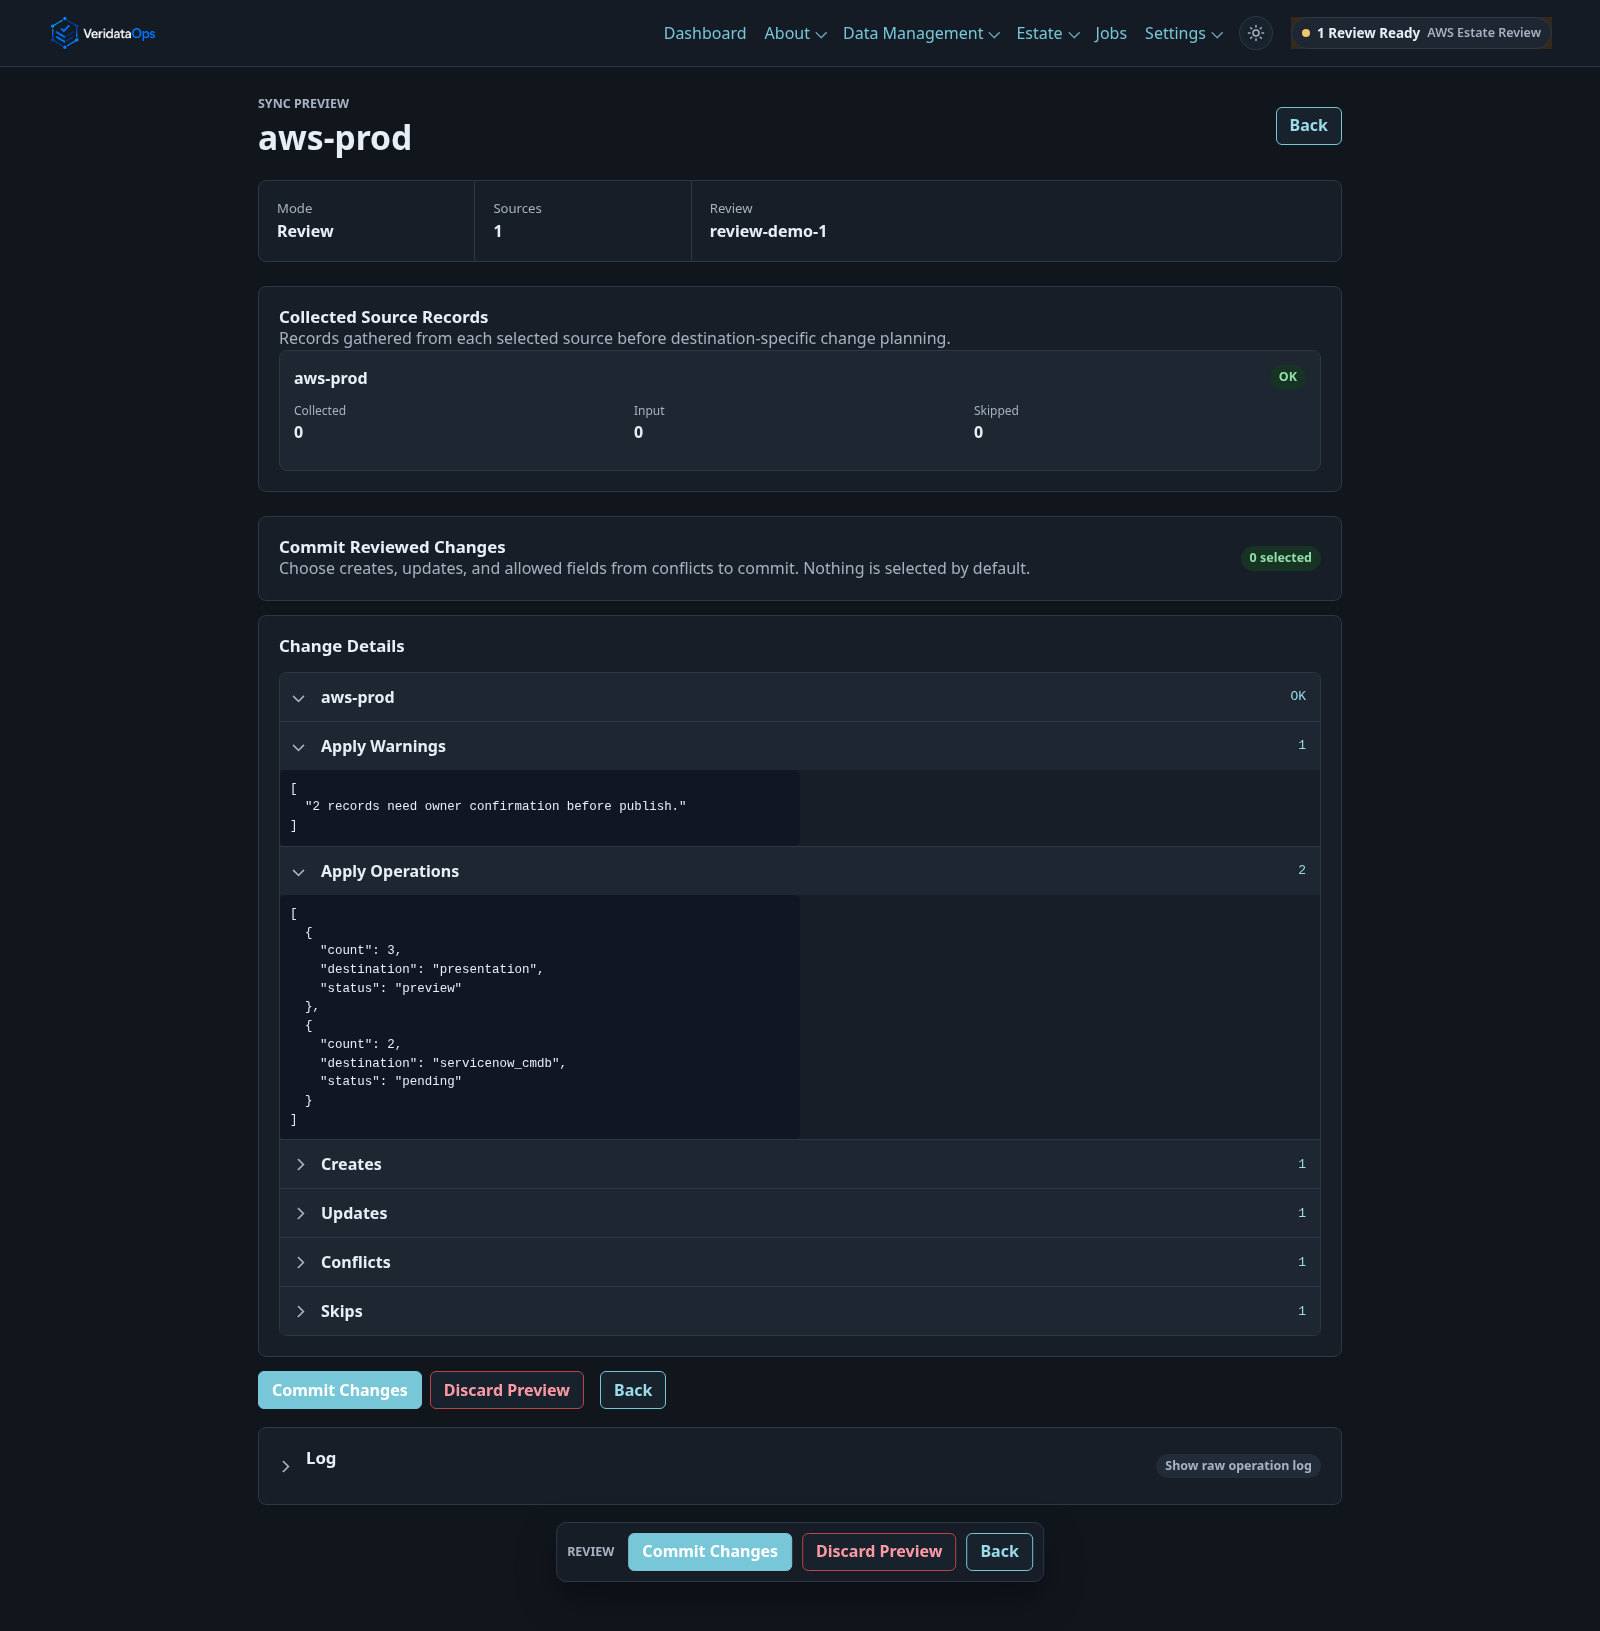The image size is (1600, 1631).
Task: Go to the Jobs page
Action: pos(1111,33)
